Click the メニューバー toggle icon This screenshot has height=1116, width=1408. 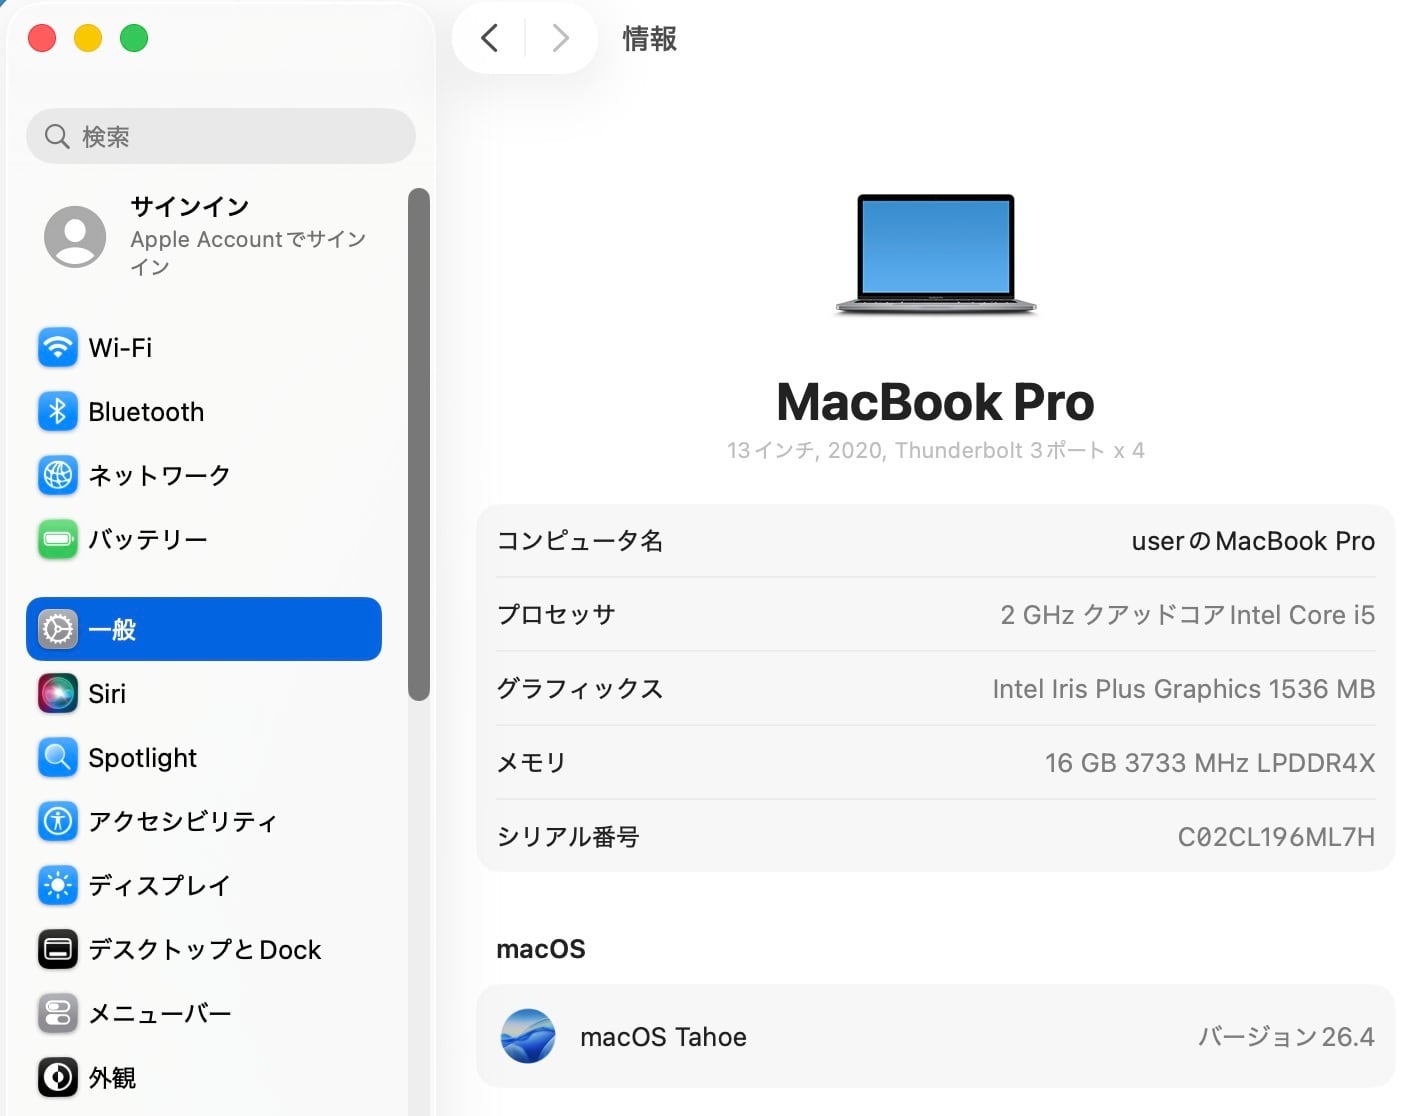coord(58,1013)
